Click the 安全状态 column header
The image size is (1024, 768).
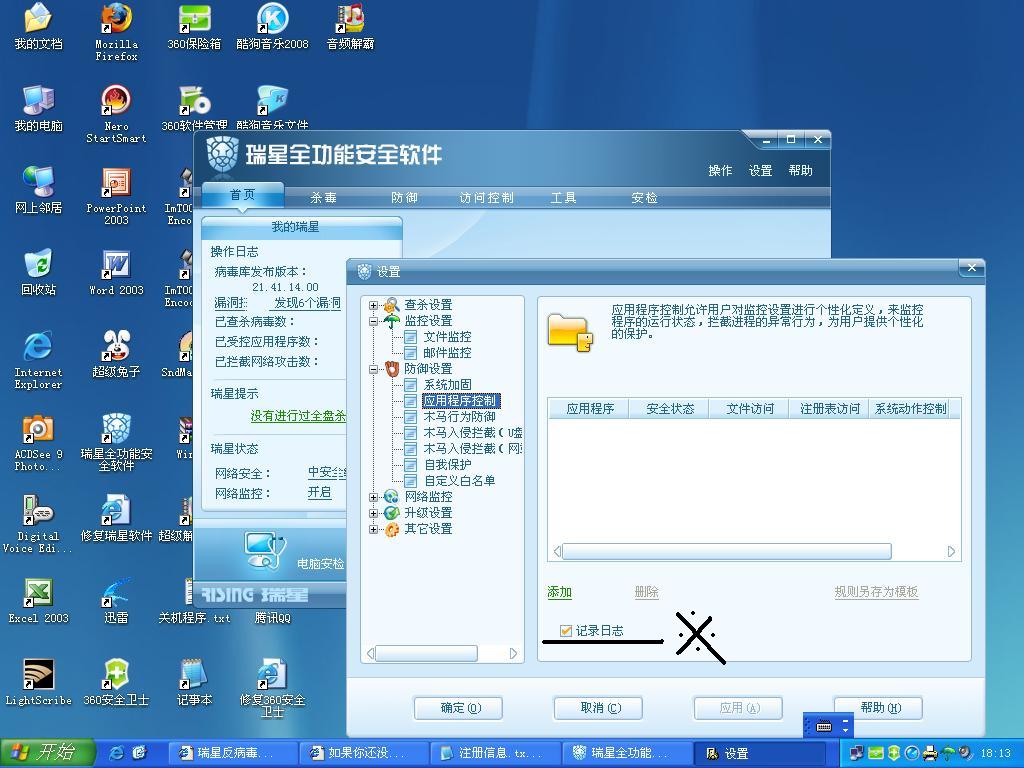click(669, 409)
